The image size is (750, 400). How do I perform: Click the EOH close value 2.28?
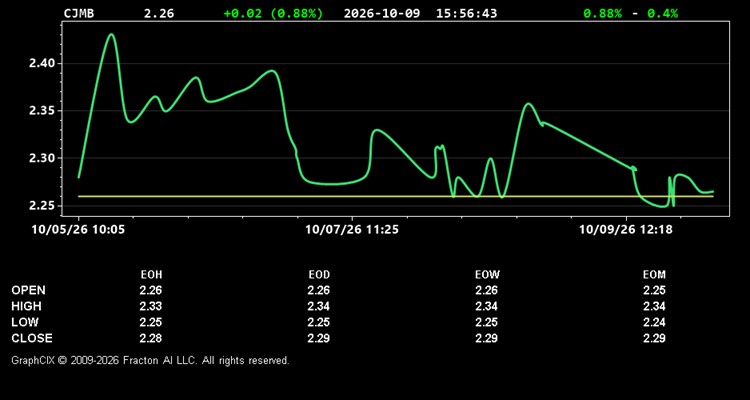pos(151,338)
